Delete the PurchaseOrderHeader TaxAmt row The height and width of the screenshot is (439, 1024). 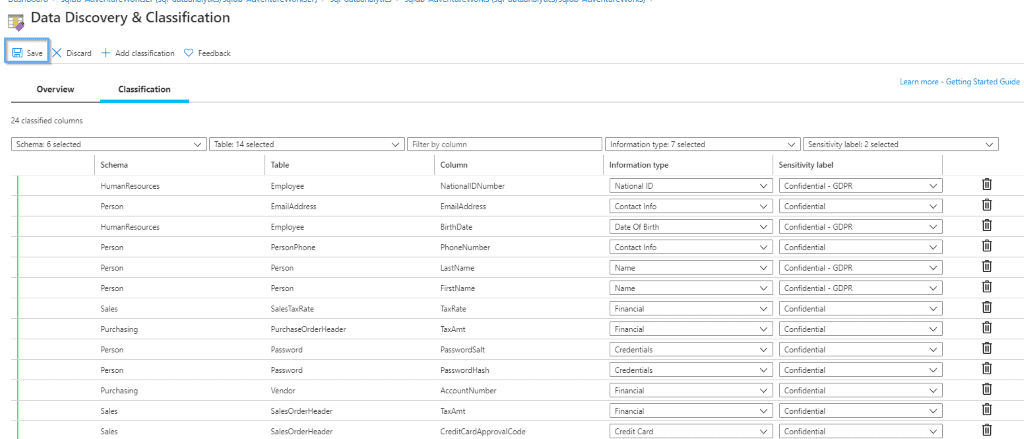(987, 328)
